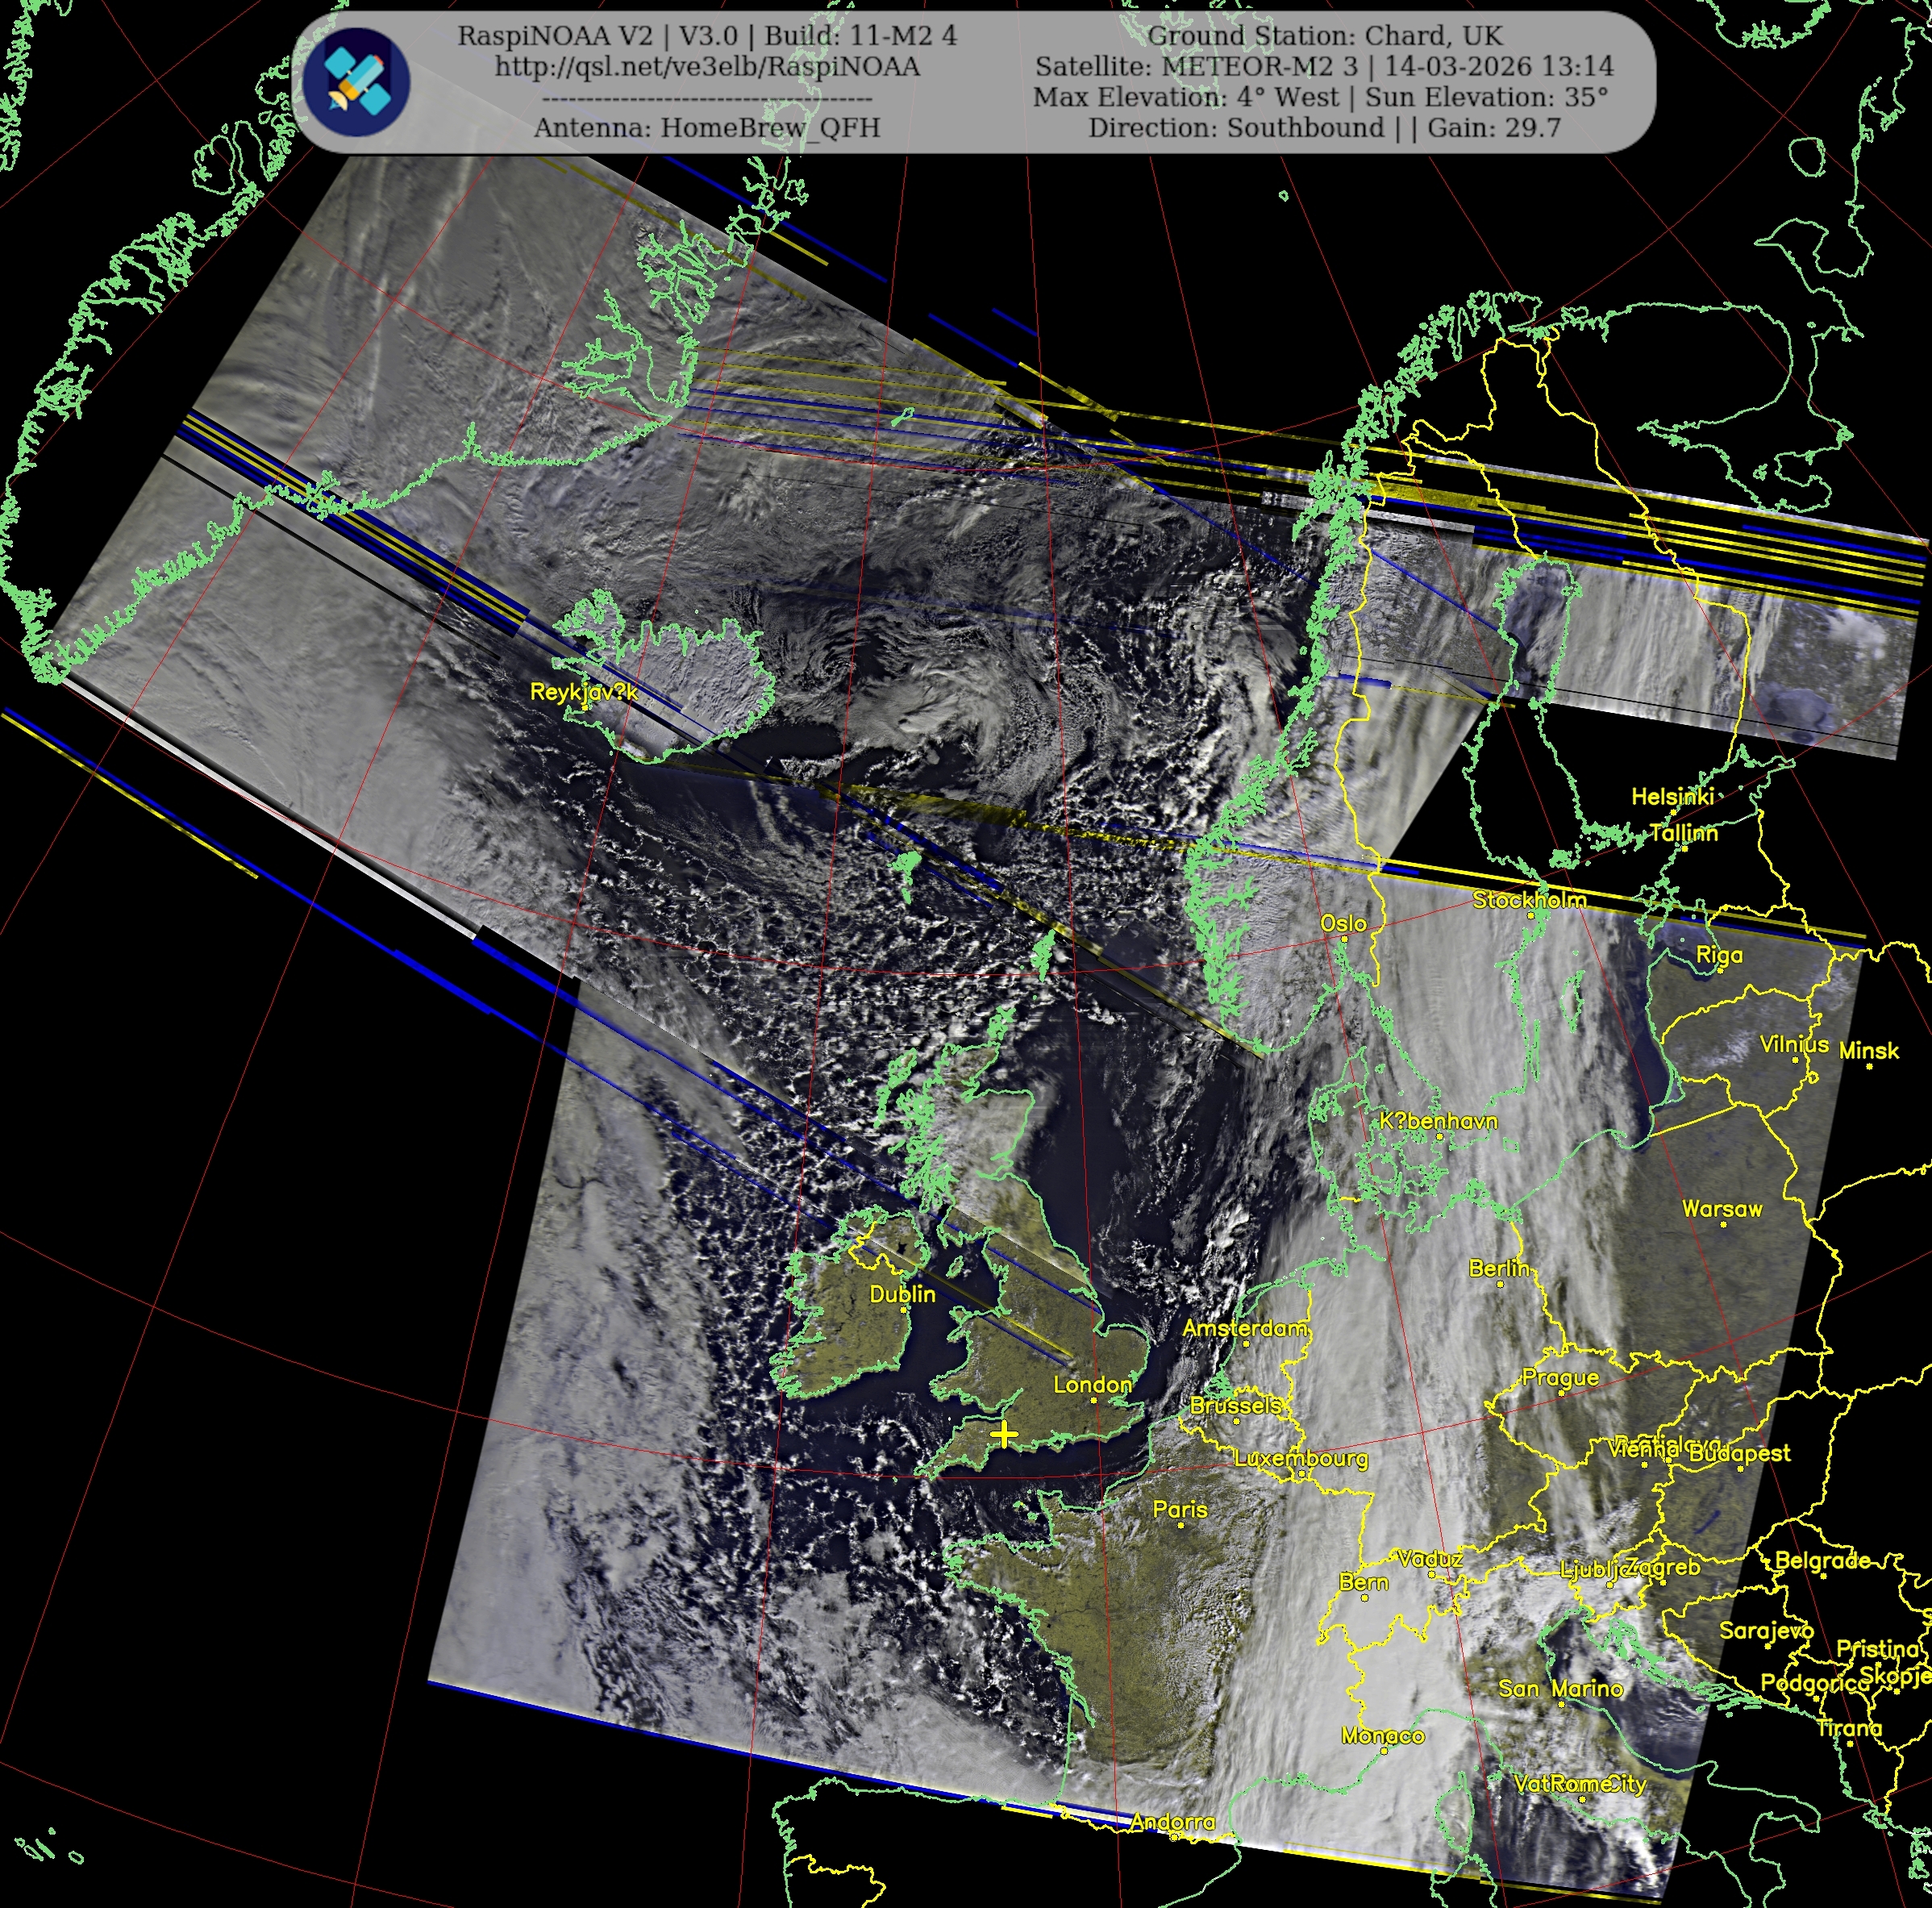Click the RaspiNOAA satellite logo icon
This screenshot has width=1932, height=1908.
click(x=357, y=82)
